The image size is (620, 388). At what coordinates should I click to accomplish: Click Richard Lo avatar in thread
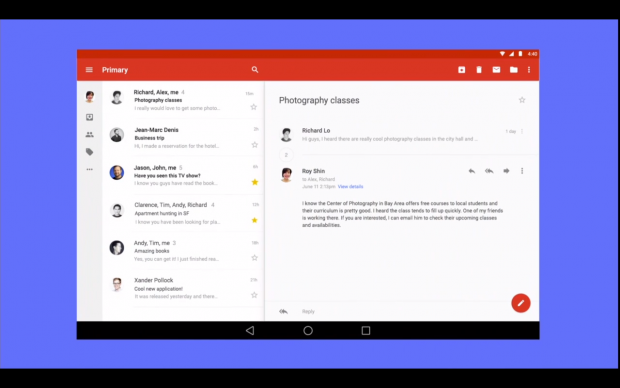(286, 134)
